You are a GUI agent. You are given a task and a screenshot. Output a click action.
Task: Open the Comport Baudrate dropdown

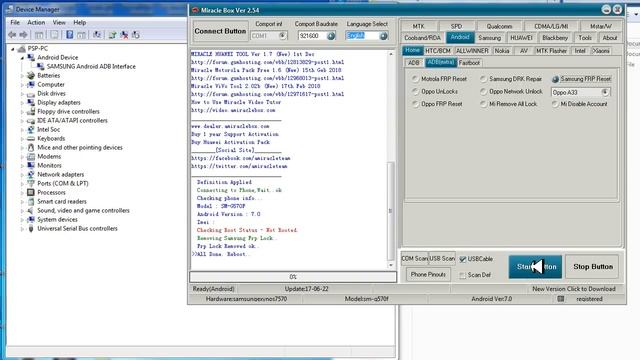[331, 36]
